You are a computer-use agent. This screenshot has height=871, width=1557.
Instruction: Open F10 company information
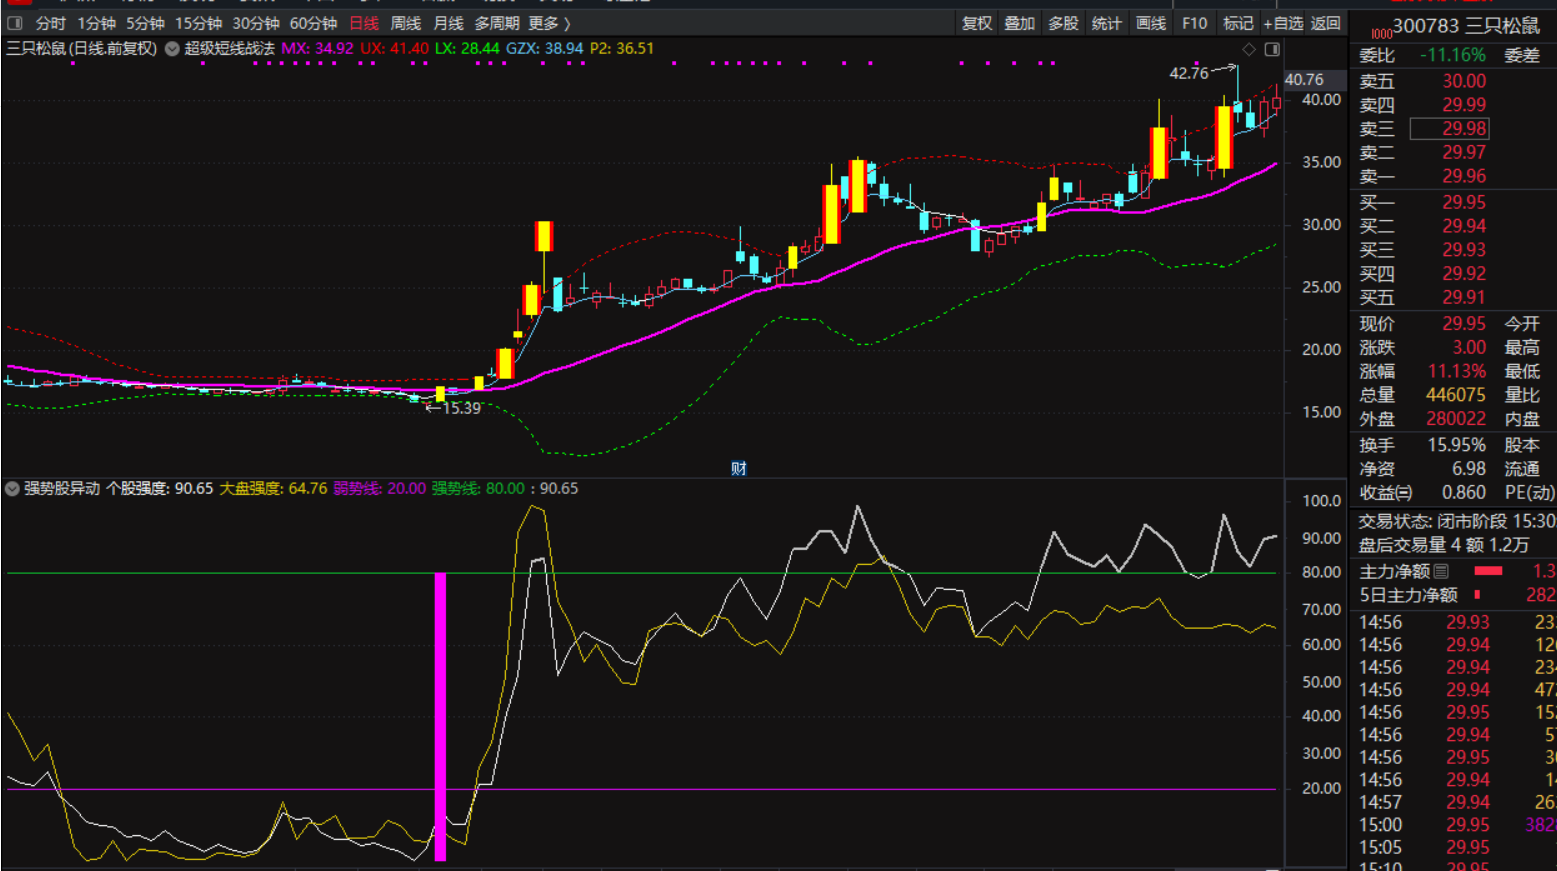[1194, 23]
